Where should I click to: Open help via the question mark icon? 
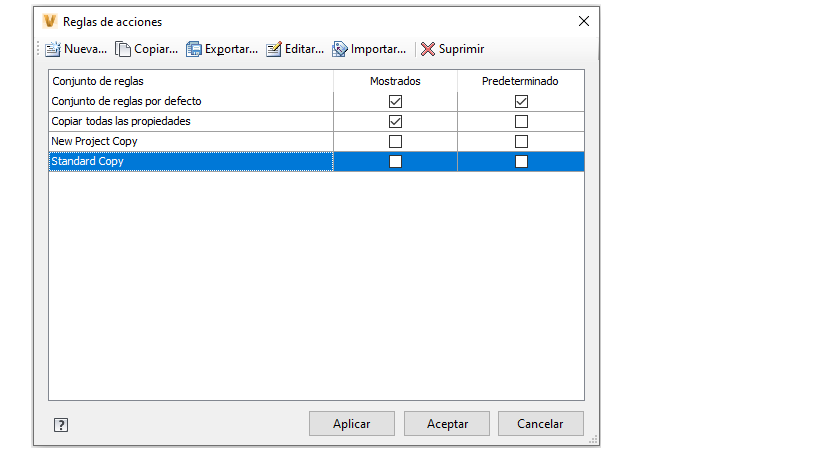click(x=61, y=424)
